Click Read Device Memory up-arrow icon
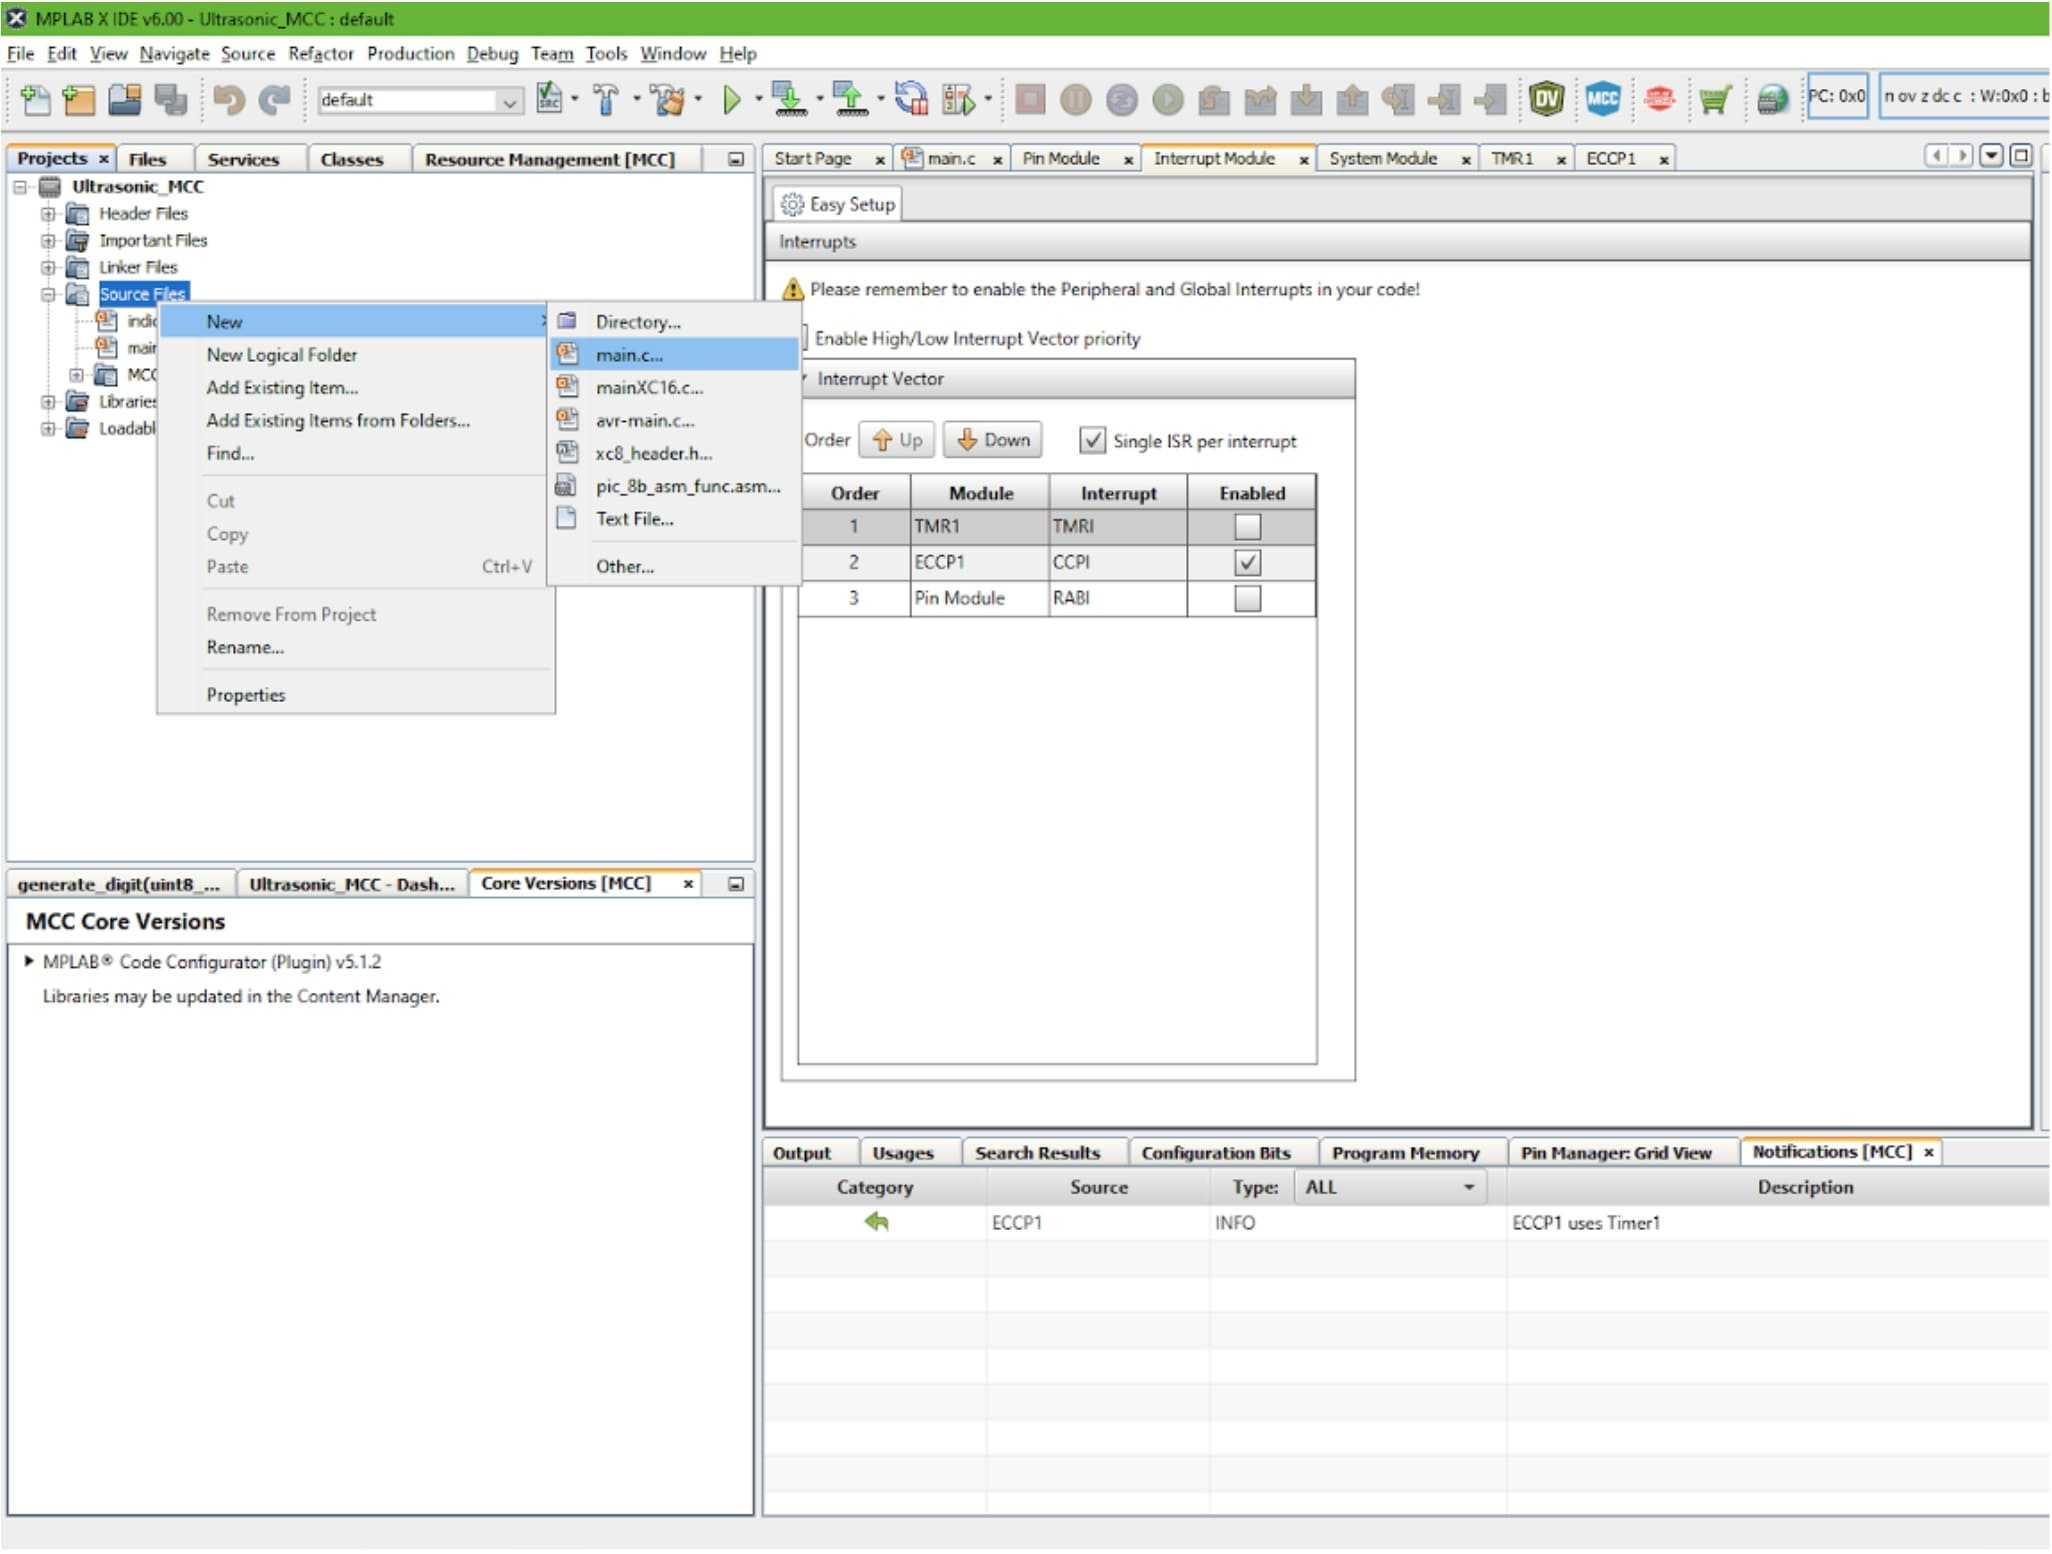The image size is (2052, 1554). pyautogui.click(x=850, y=99)
